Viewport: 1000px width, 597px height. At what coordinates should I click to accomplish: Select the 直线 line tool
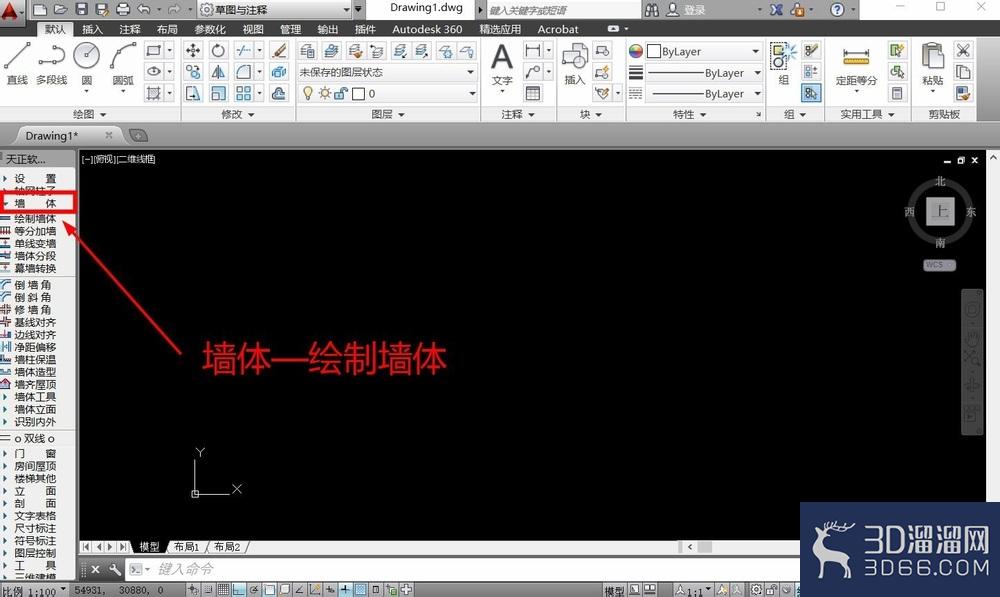(x=17, y=63)
